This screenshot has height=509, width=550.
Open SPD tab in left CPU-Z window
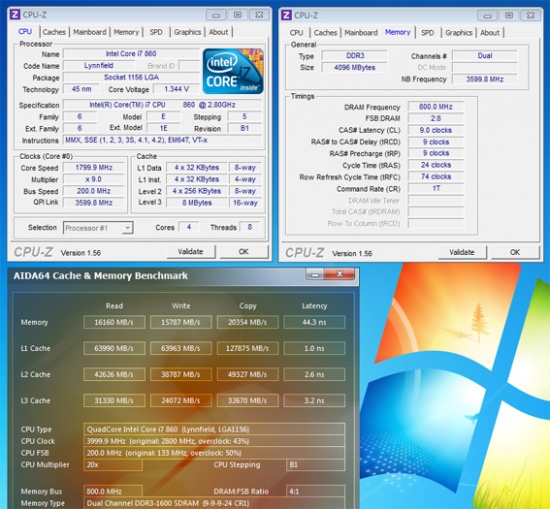(x=156, y=32)
